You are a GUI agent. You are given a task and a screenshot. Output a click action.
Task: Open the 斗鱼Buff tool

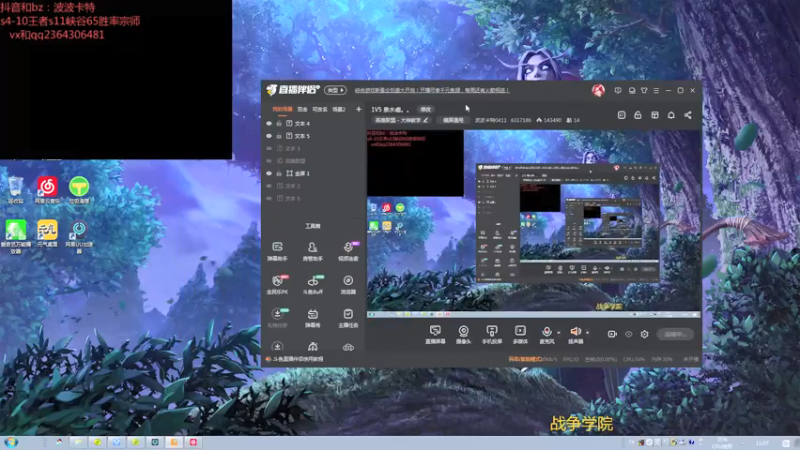pos(313,284)
